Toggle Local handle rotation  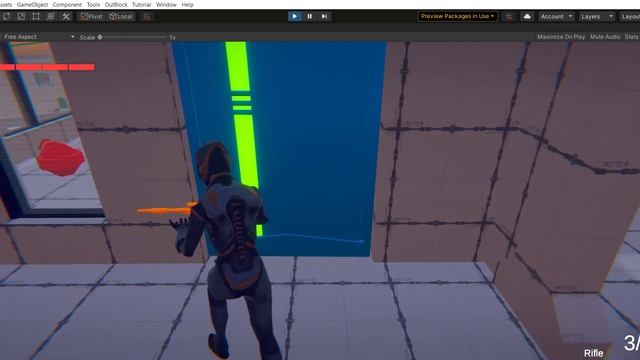(x=121, y=16)
